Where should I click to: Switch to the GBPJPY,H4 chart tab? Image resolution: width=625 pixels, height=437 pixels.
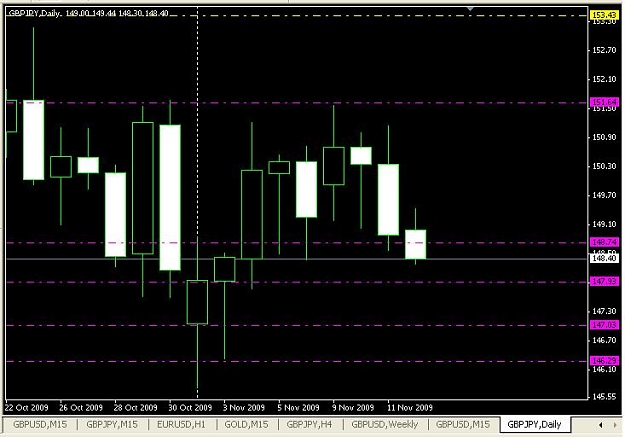(309, 424)
